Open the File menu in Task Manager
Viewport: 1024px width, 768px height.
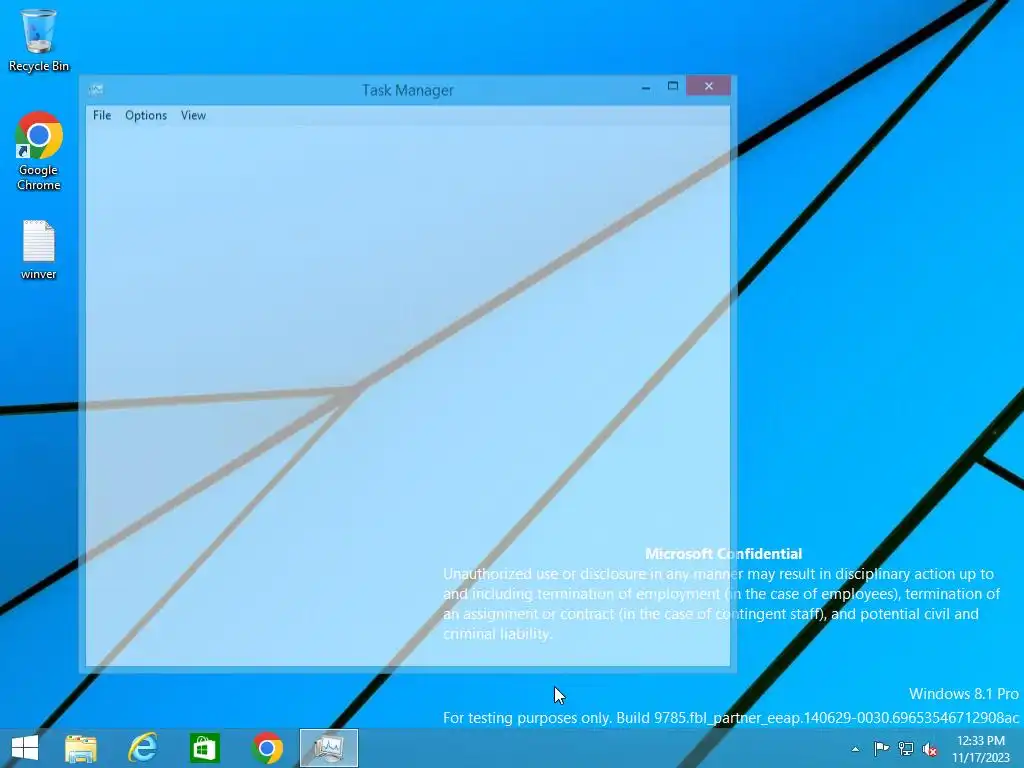tap(102, 116)
